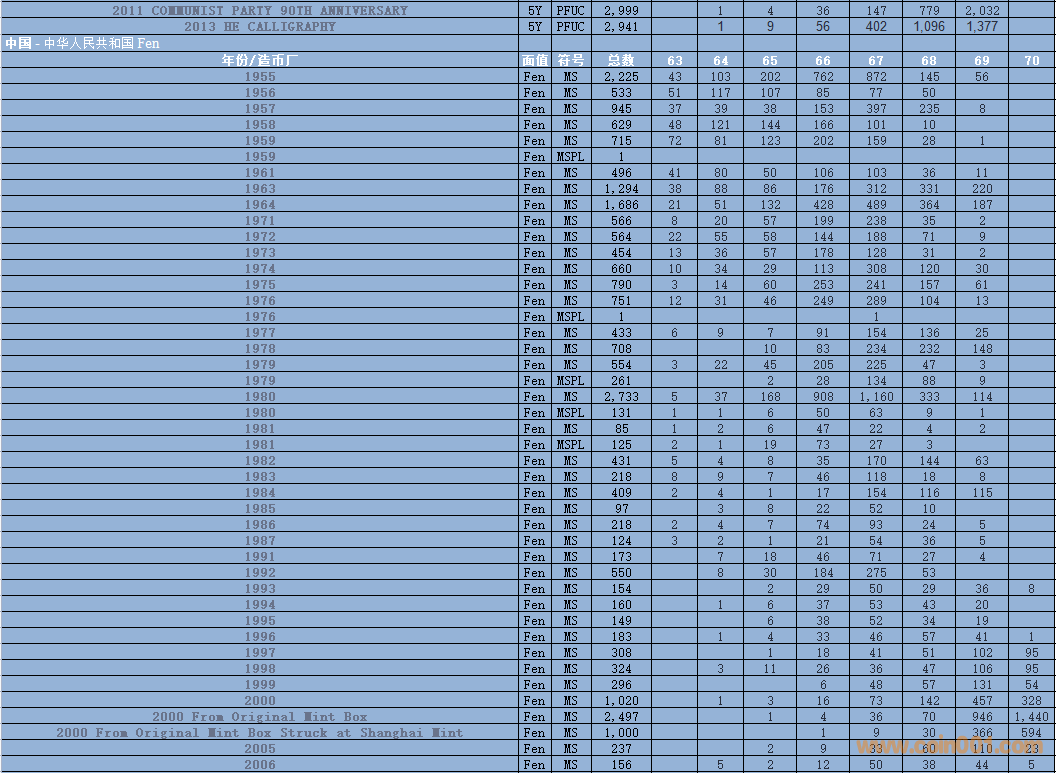Screen dimensions: 1056x773
Task: Click the 2,497 total cell
Action: 621,717
